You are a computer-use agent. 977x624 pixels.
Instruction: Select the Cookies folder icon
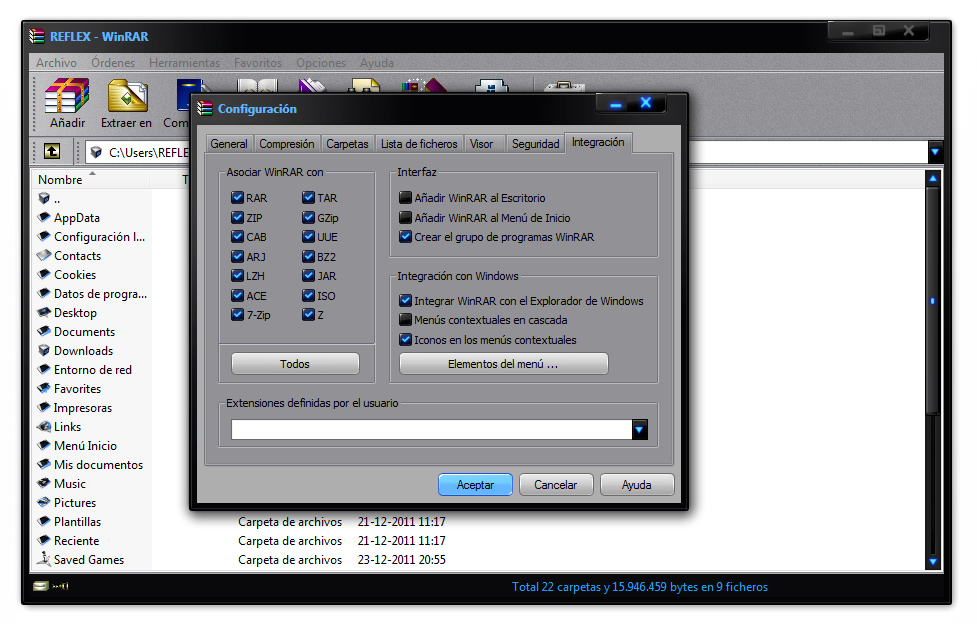pos(44,274)
